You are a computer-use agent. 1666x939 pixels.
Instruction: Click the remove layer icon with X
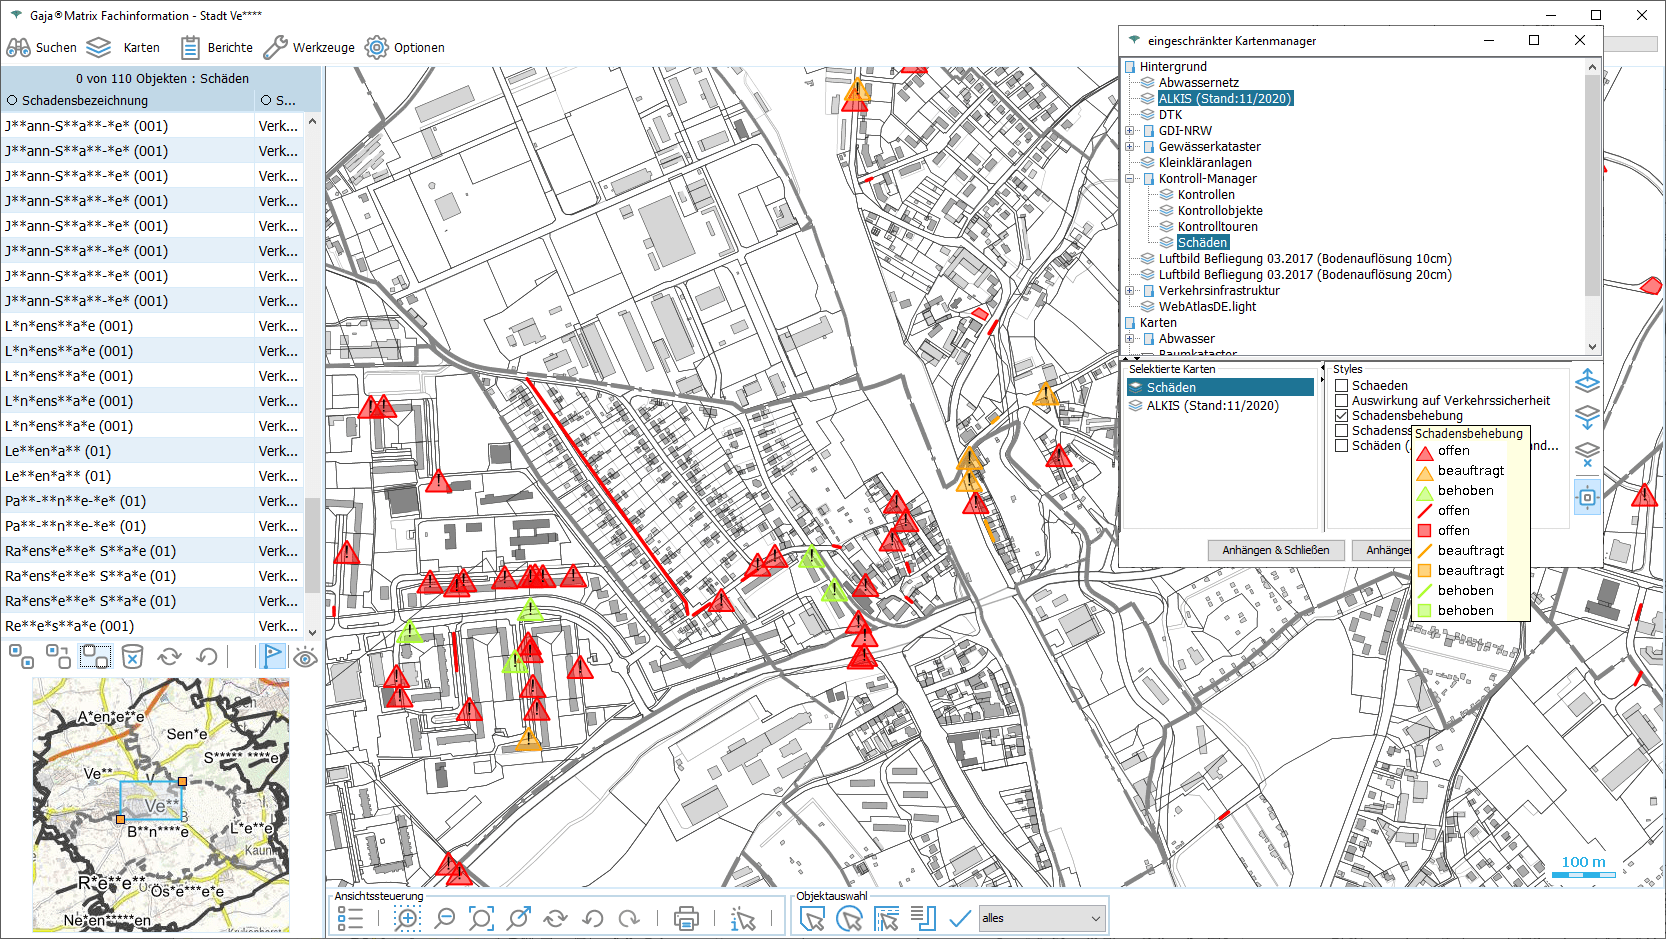[1587, 455]
